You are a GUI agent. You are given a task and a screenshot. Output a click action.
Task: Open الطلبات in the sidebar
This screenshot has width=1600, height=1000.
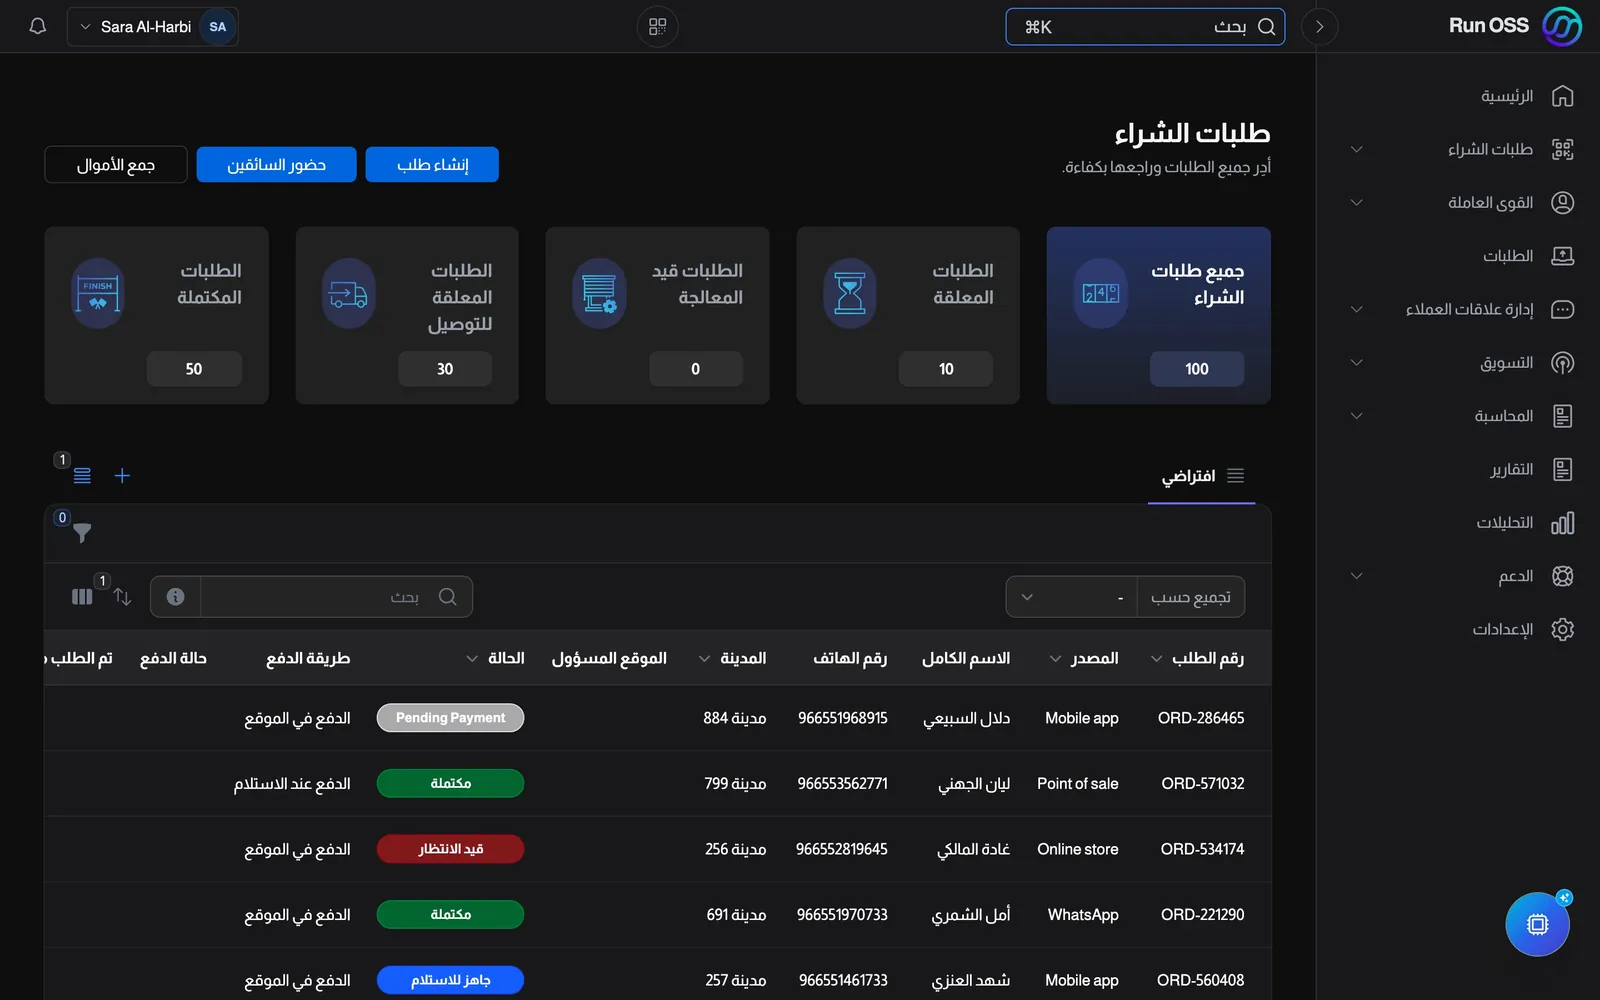click(1527, 256)
